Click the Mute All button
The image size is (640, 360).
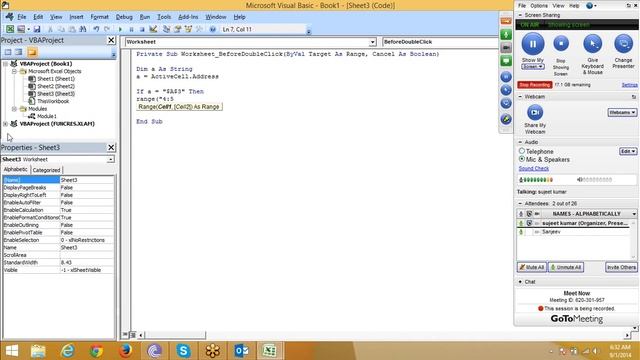[531, 267]
